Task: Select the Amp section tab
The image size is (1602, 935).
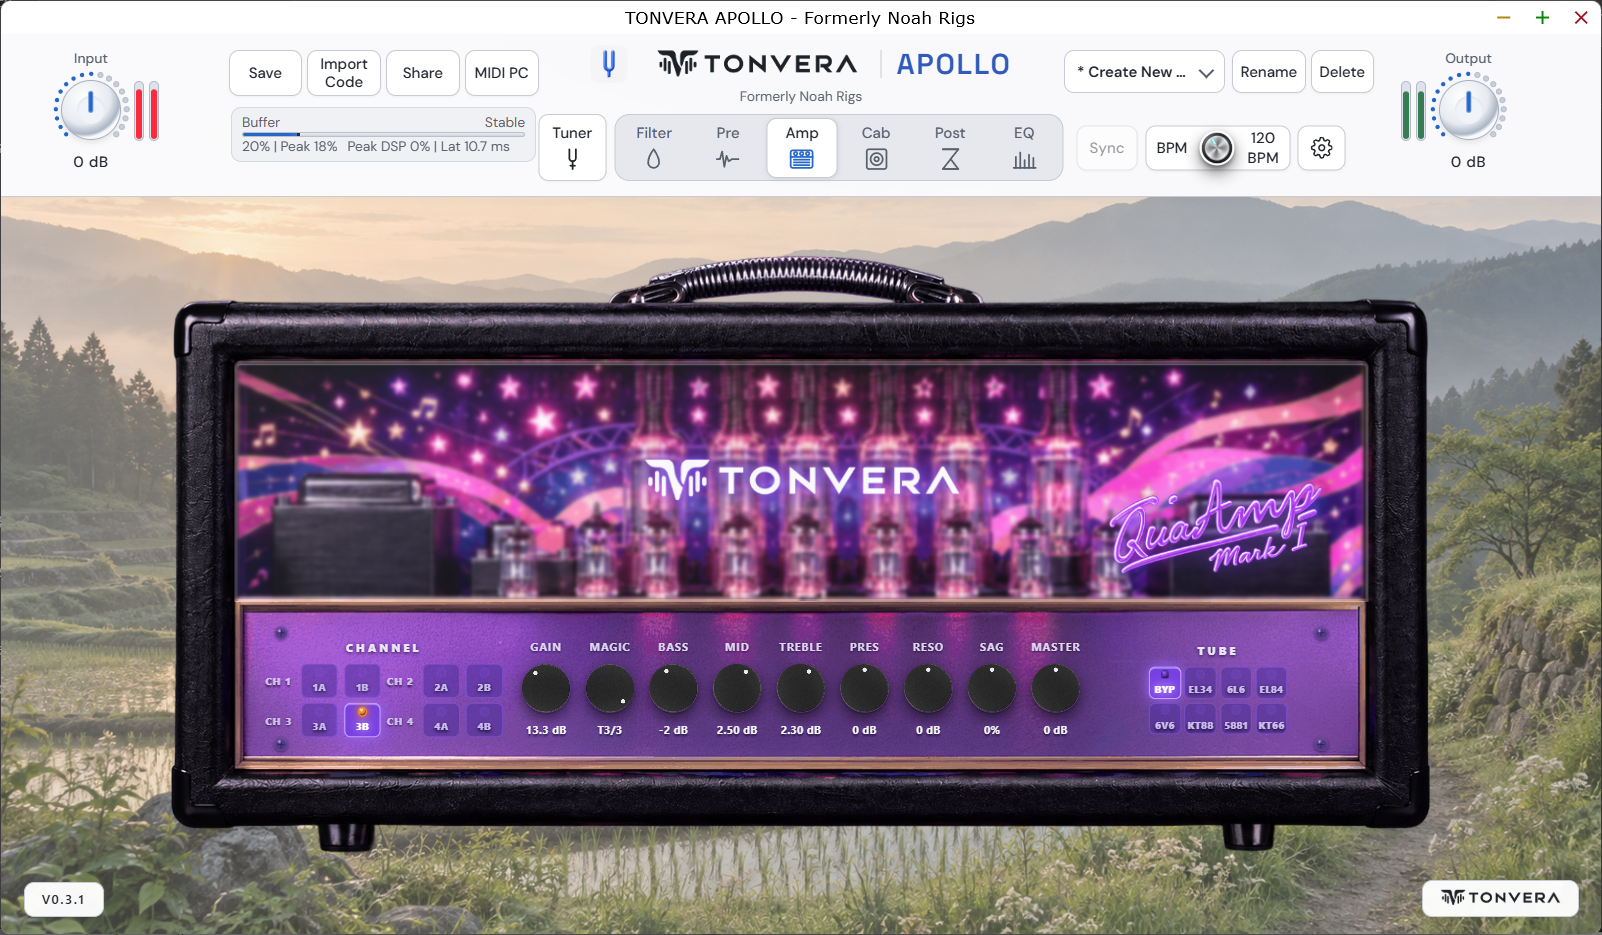Action: point(802,147)
